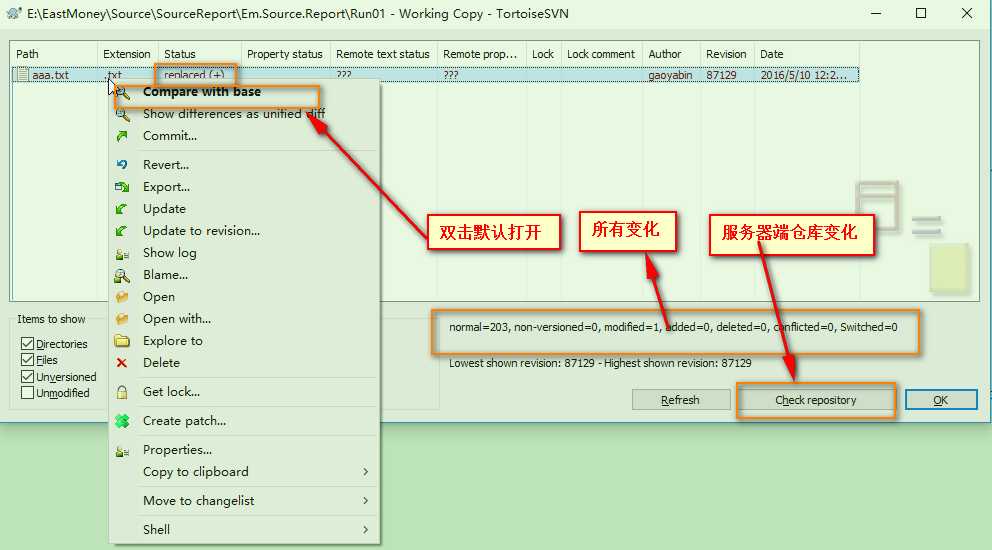Expand the Shell submenu arrow
The height and width of the screenshot is (550, 992).
pyautogui.click(x=366, y=529)
